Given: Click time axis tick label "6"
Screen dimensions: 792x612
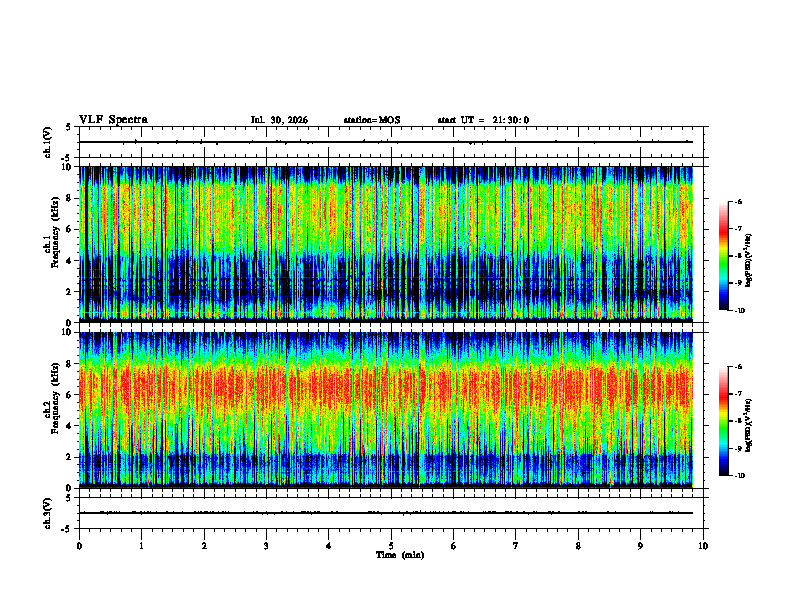Looking at the screenshot, I should 454,546.
